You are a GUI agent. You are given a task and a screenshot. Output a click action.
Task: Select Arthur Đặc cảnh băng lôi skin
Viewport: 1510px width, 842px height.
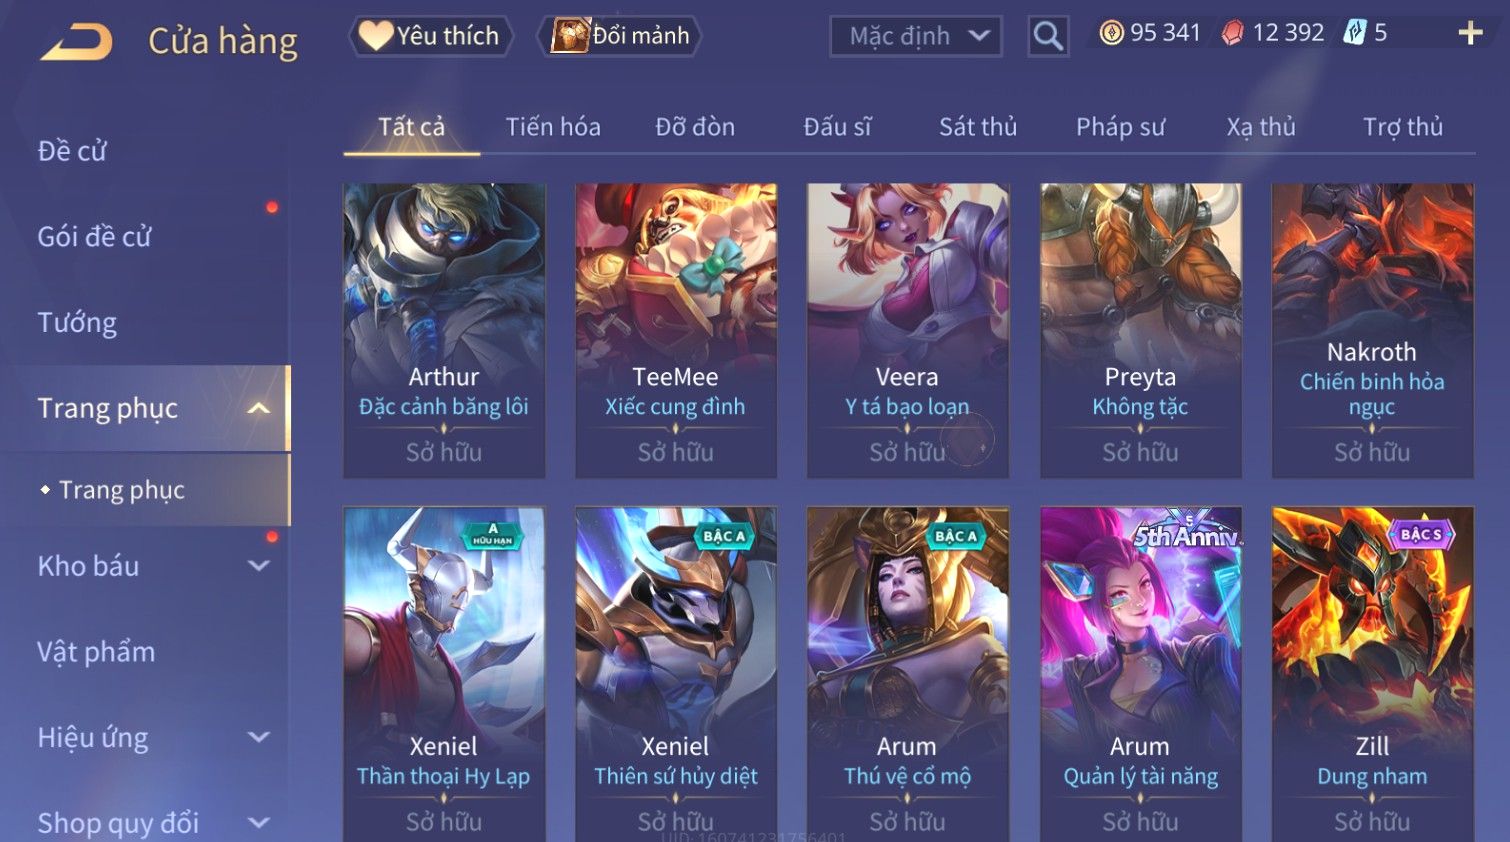click(x=444, y=330)
